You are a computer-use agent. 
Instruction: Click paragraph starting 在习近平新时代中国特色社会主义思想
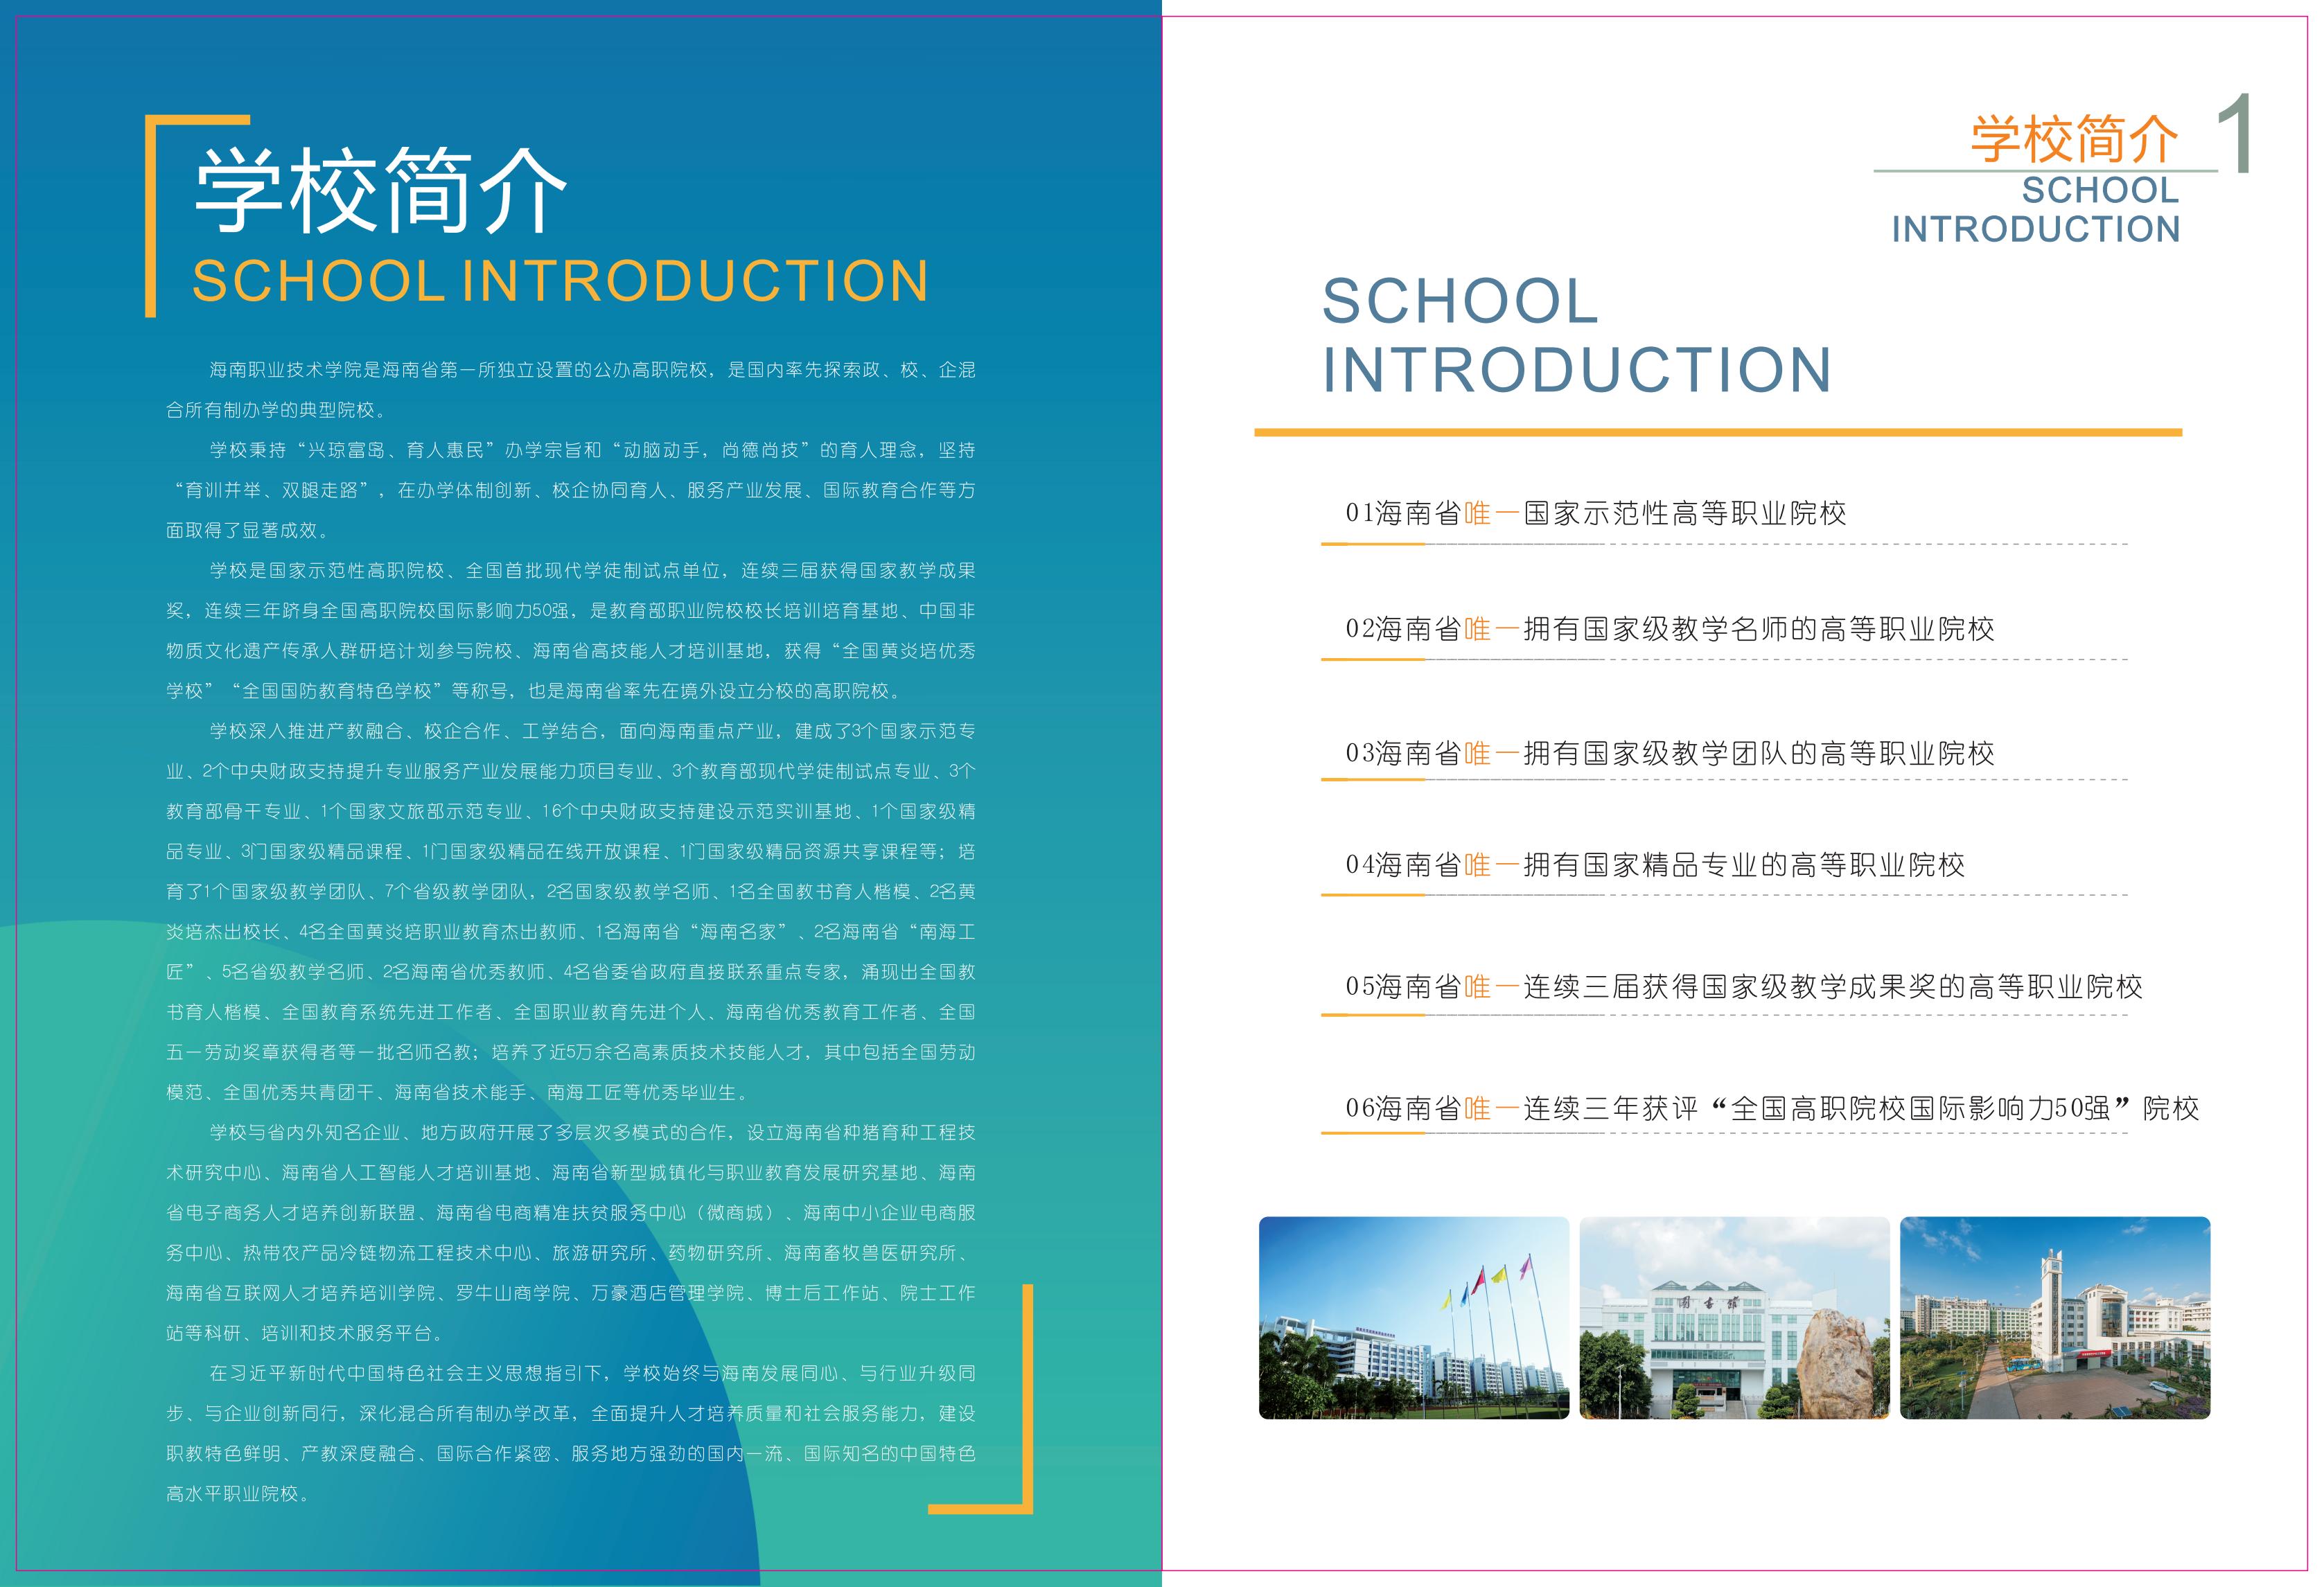(571, 1433)
